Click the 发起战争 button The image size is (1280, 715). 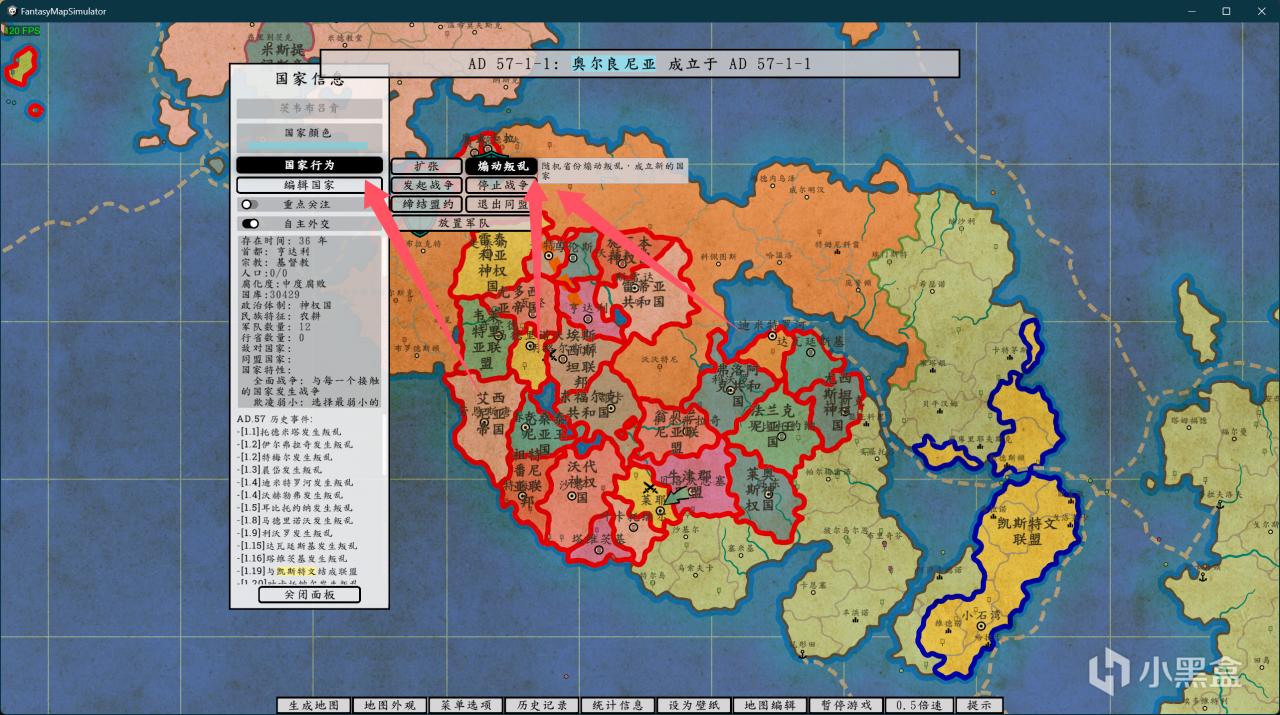click(x=427, y=185)
